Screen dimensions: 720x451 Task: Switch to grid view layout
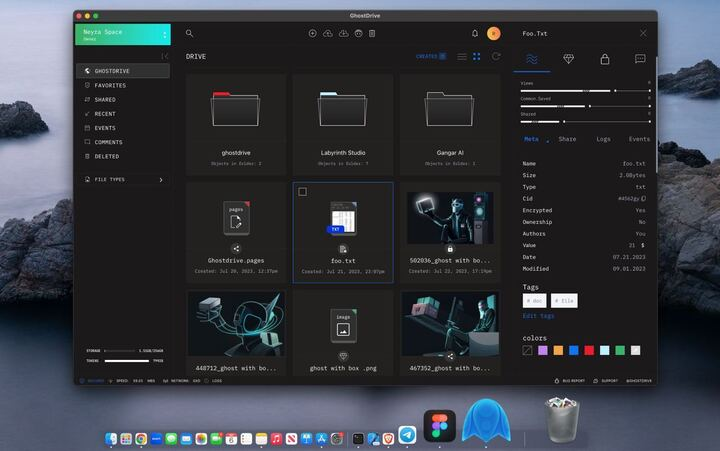477,56
